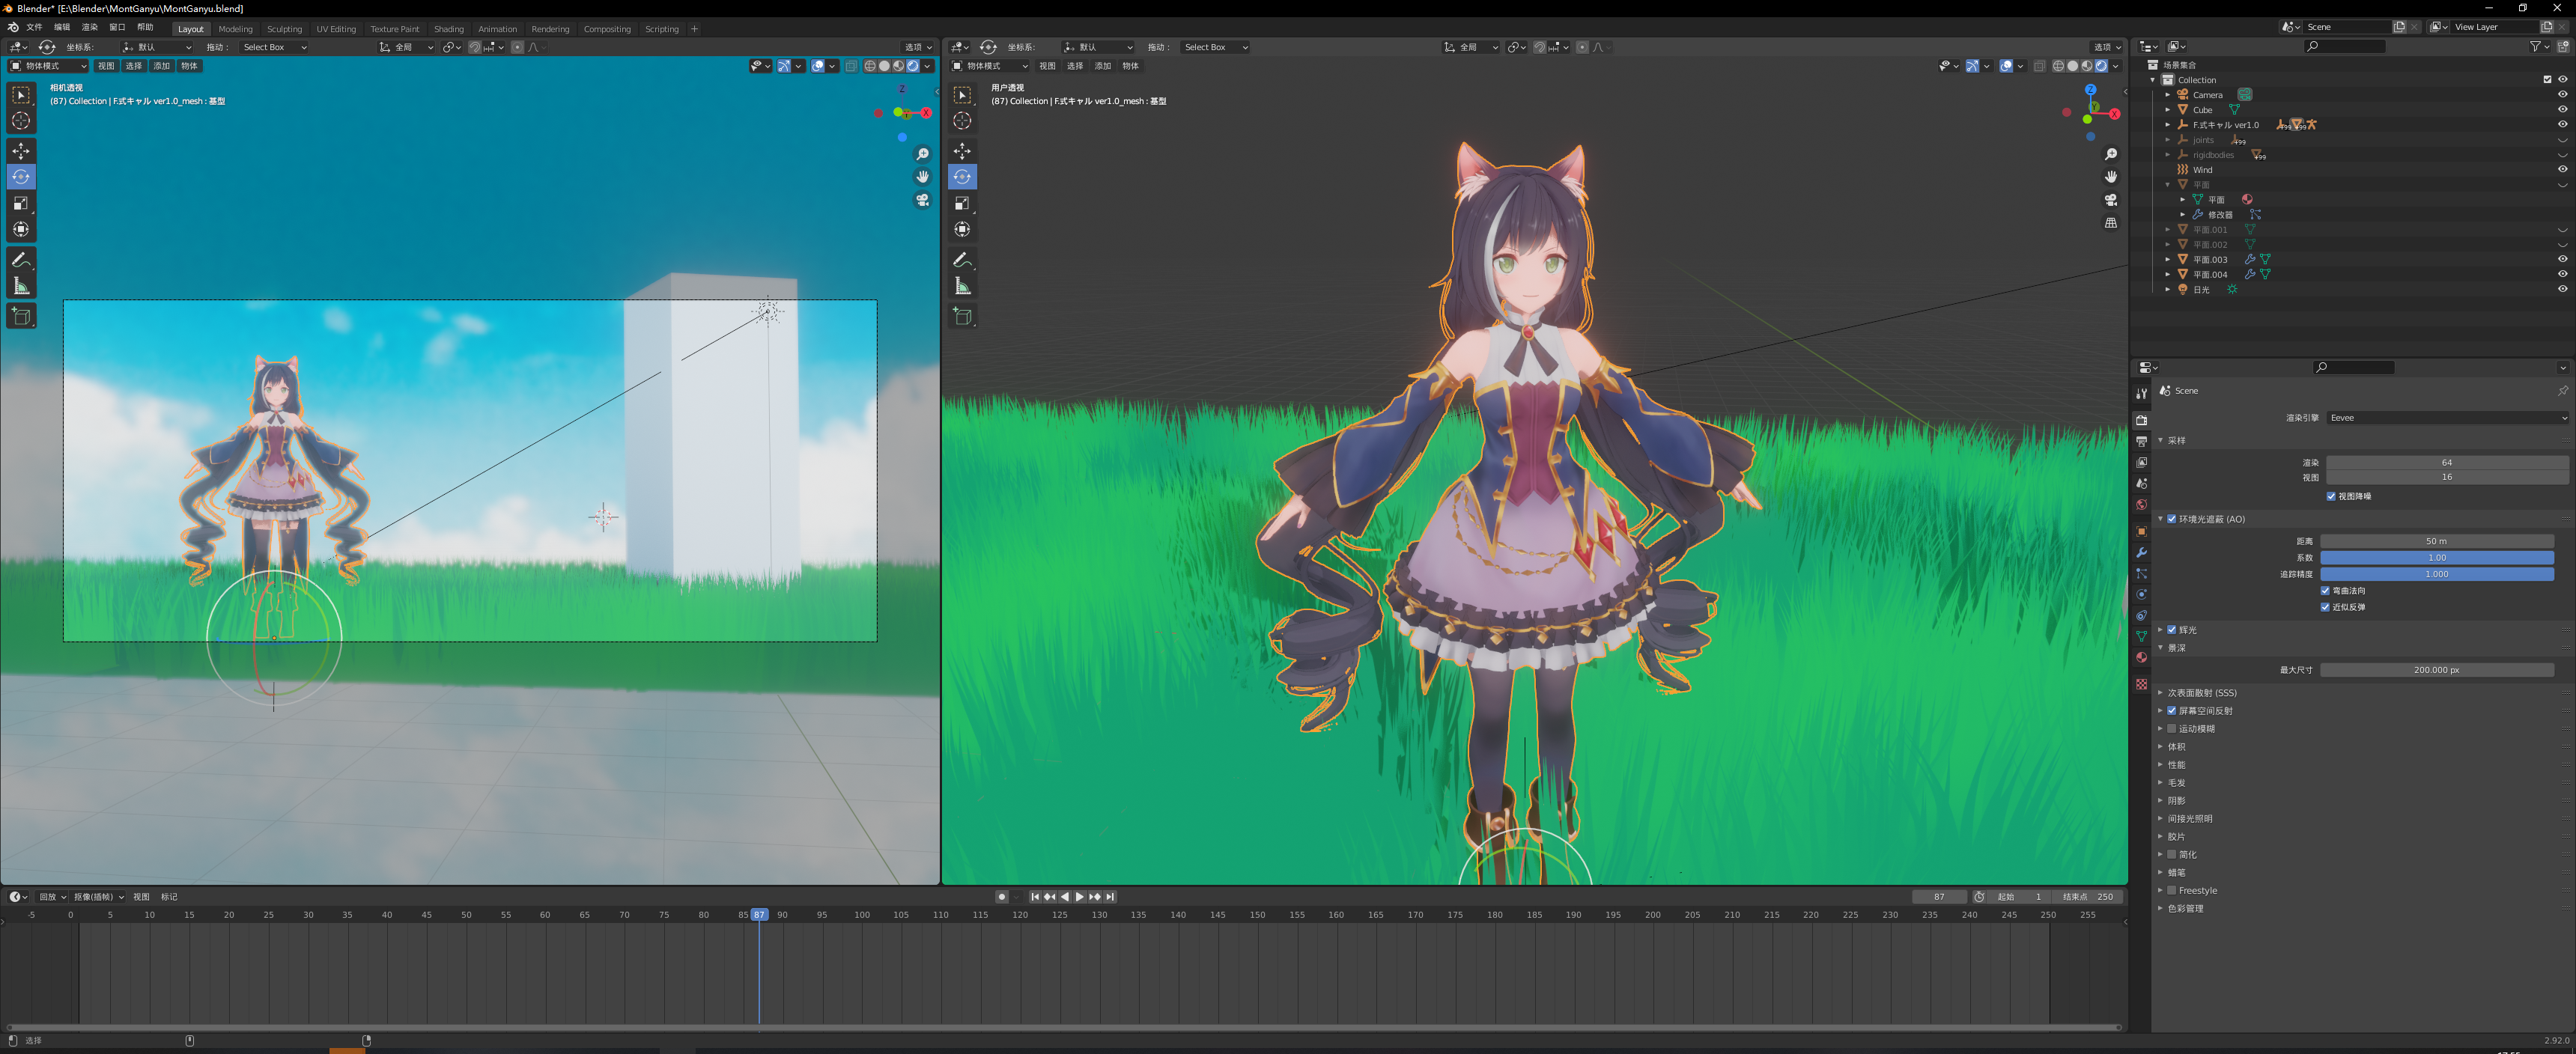This screenshot has width=2576, height=1054.
Task: Click the AO 系数 1.00 slider
Action: click(x=2437, y=558)
